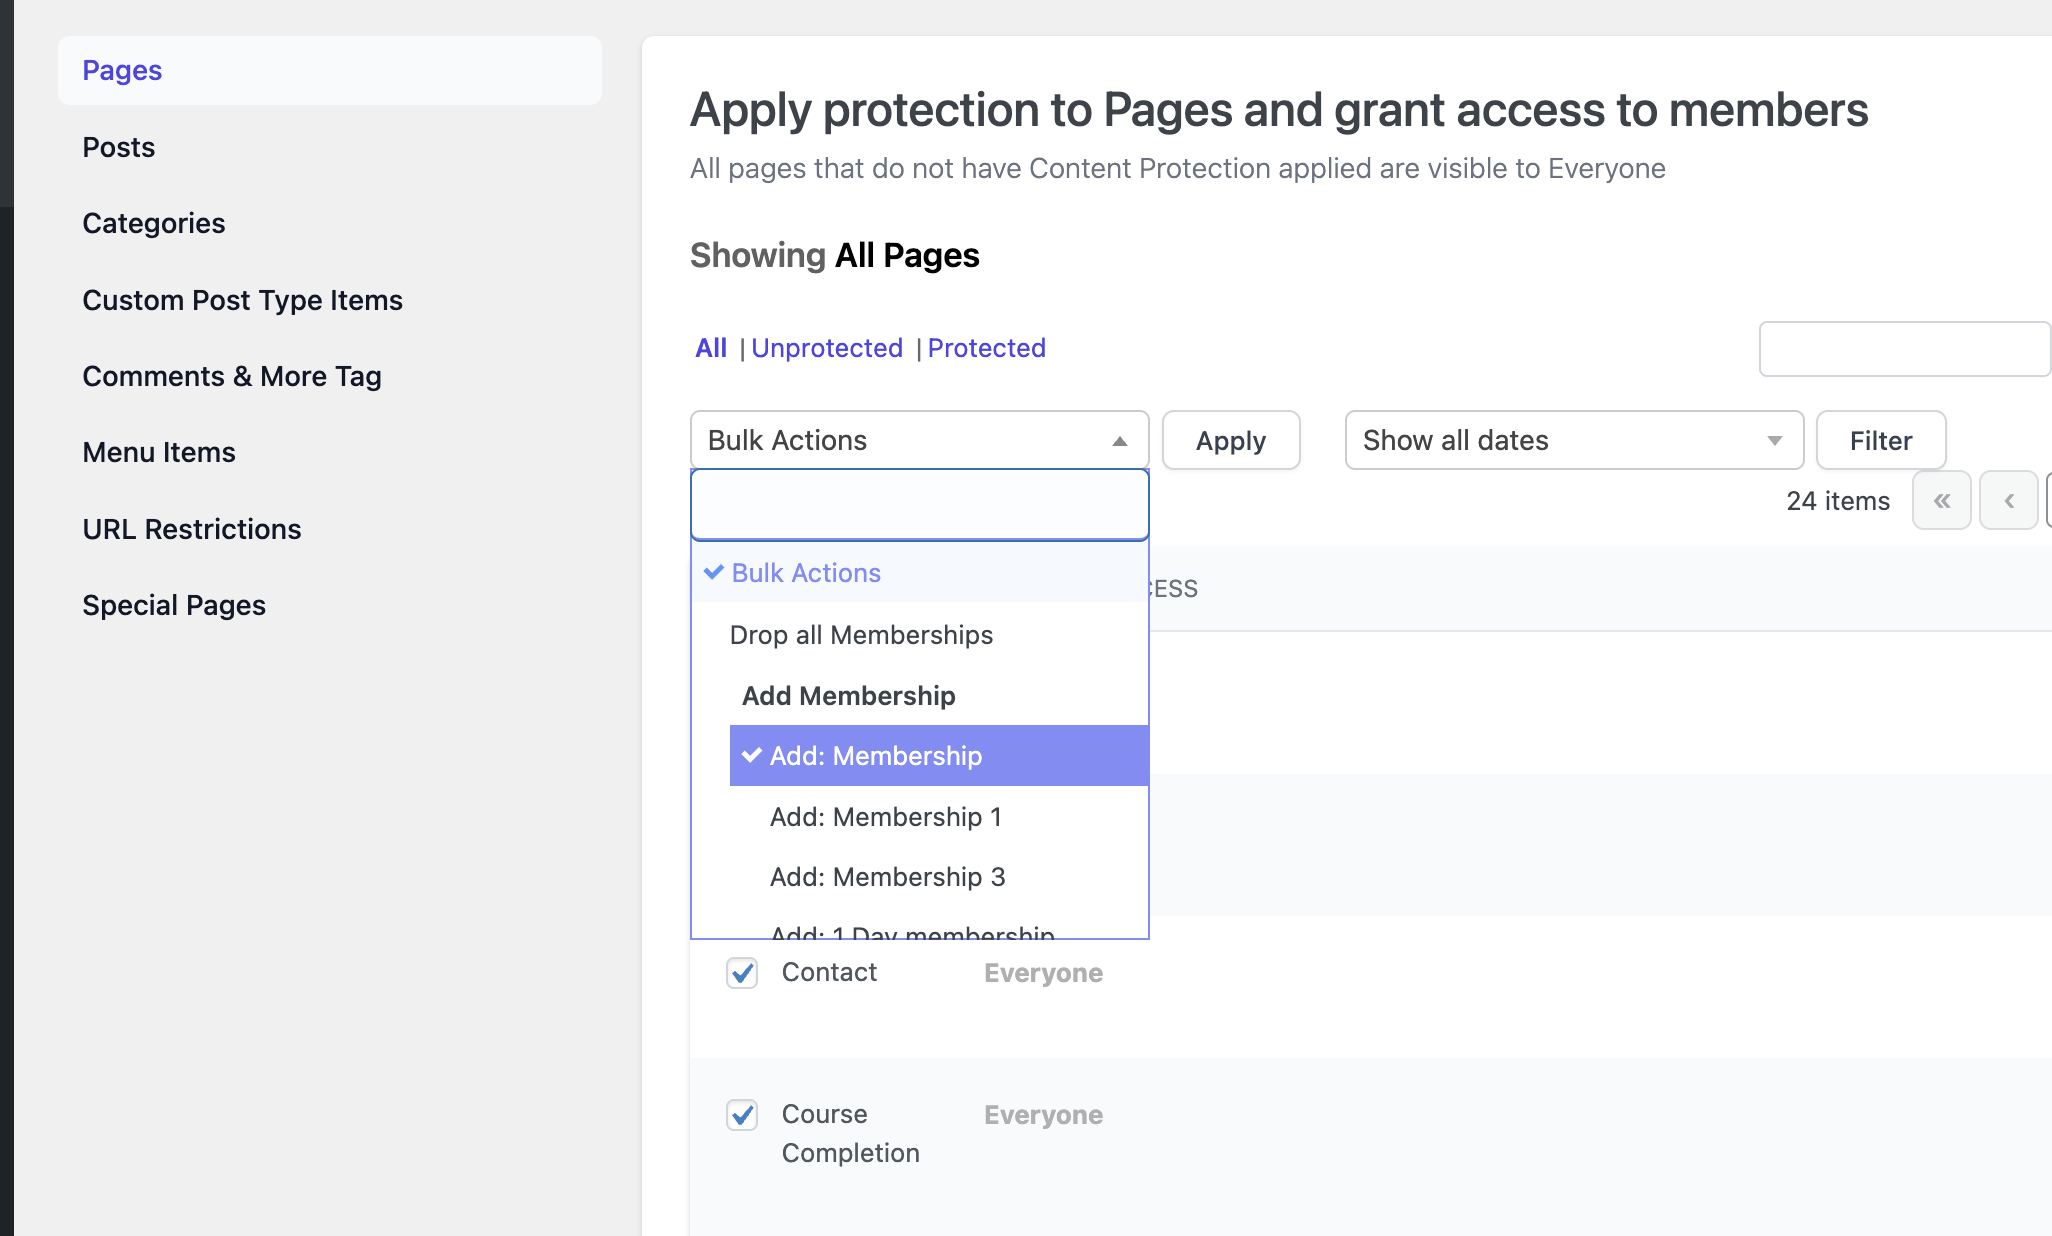The width and height of the screenshot is (2052, 1236).
Task: Click the Filter button
Action: click(1880, 440)
